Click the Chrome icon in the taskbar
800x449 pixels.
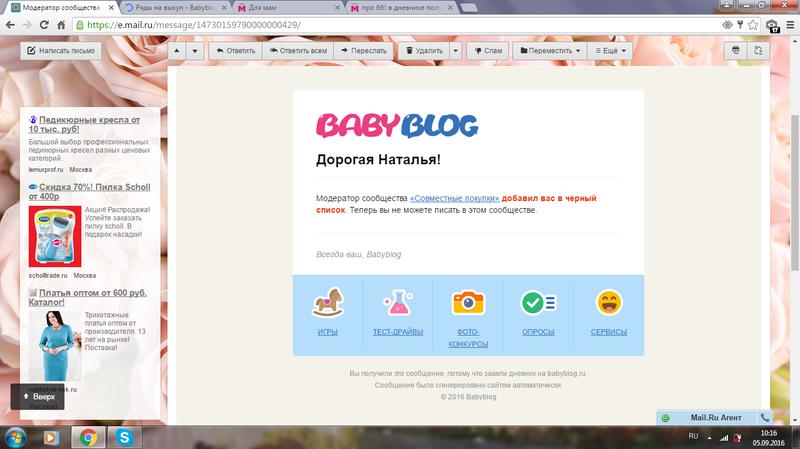[88, 437]
